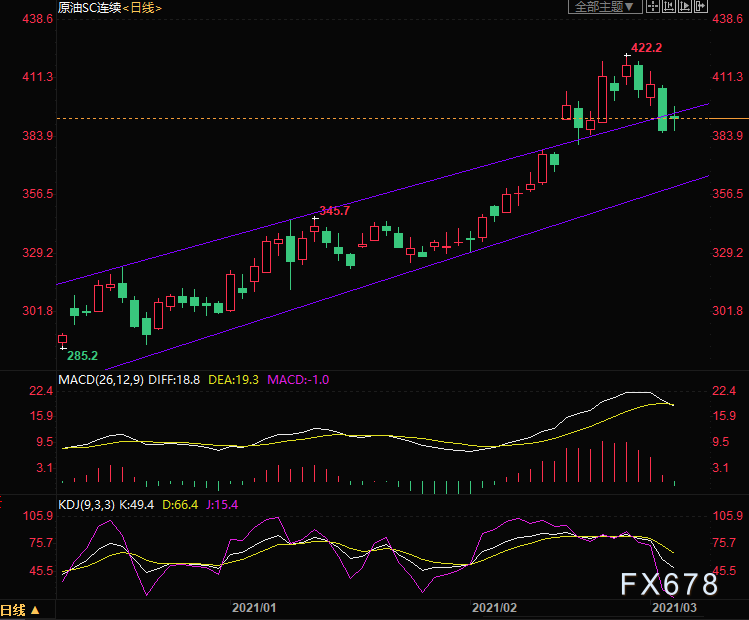Click the K:49.4 value
Image resolution: width=749 pixels, height=620 pixels.
(x=137, y=505)
